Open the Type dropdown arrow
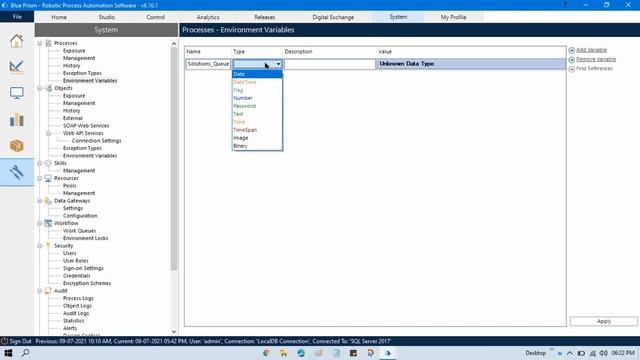Viewport: 640px width, 360px height. click(278, 64)
